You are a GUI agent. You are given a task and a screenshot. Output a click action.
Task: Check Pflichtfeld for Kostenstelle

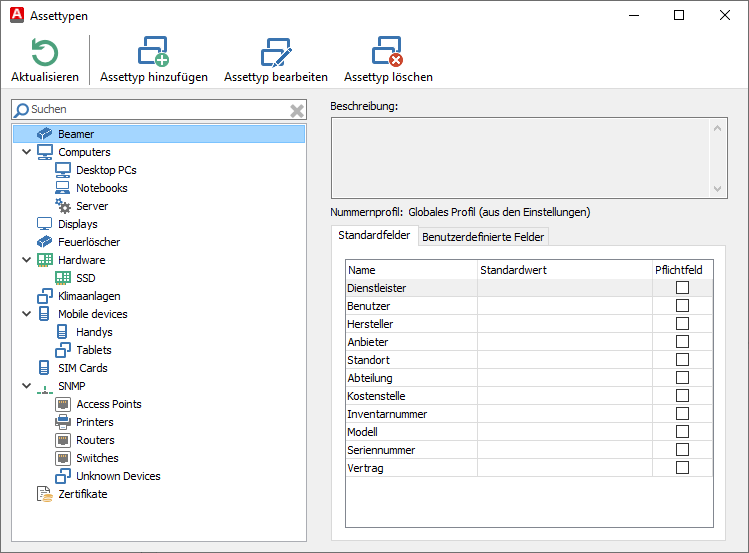tap(682, 395)
